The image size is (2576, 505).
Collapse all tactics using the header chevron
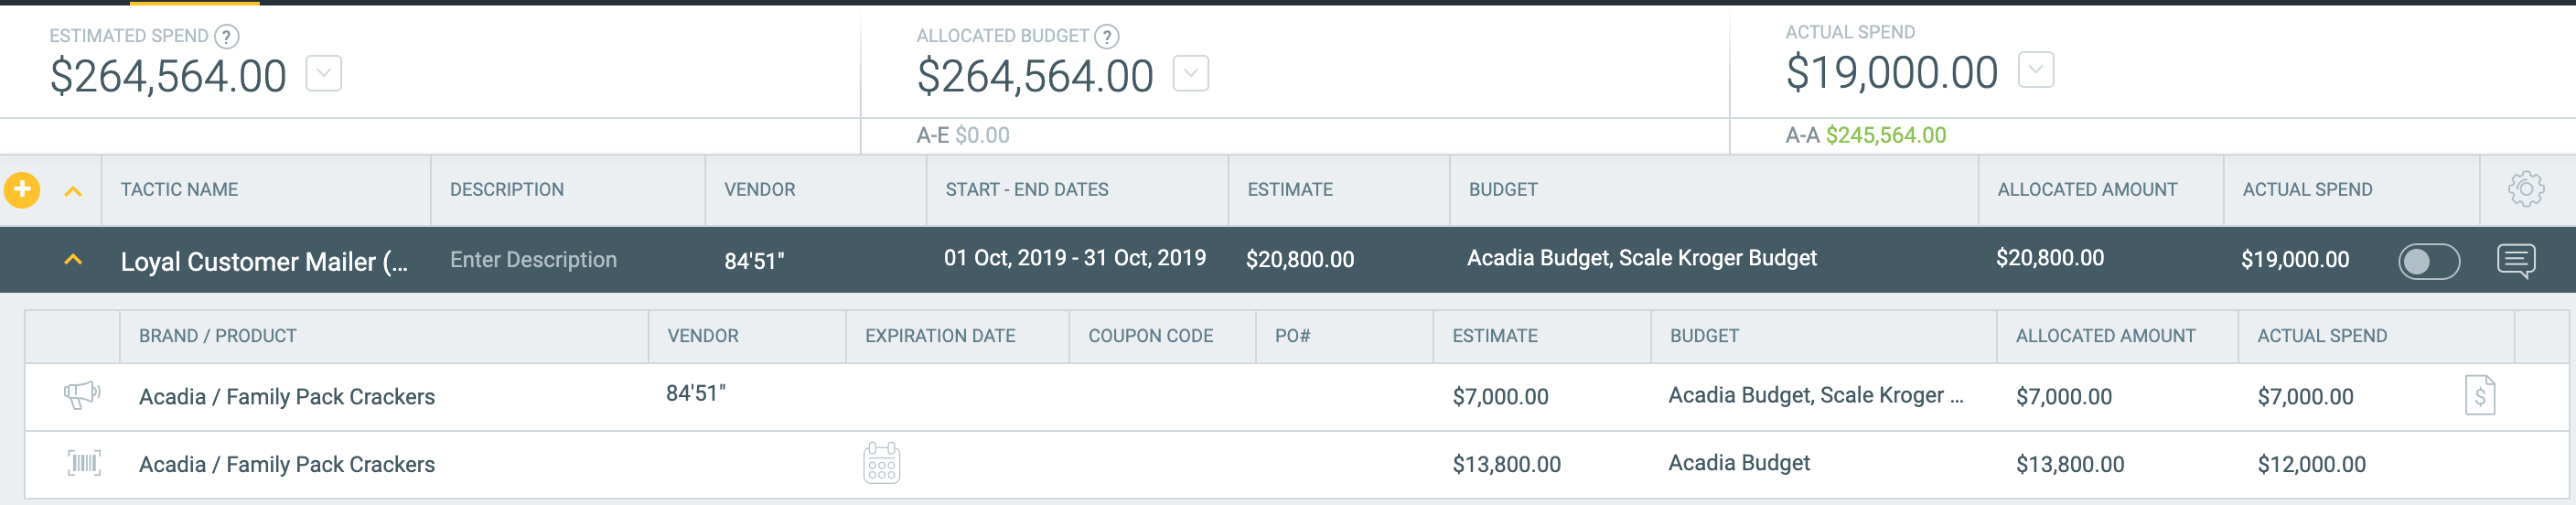73,190
